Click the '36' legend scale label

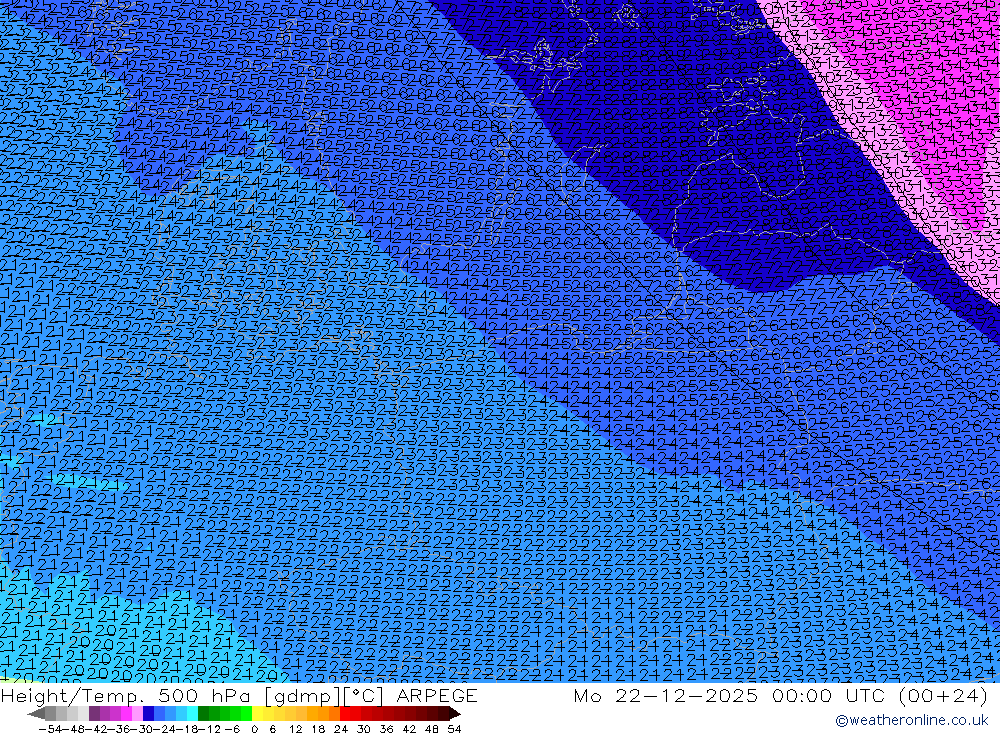(386, 729)
